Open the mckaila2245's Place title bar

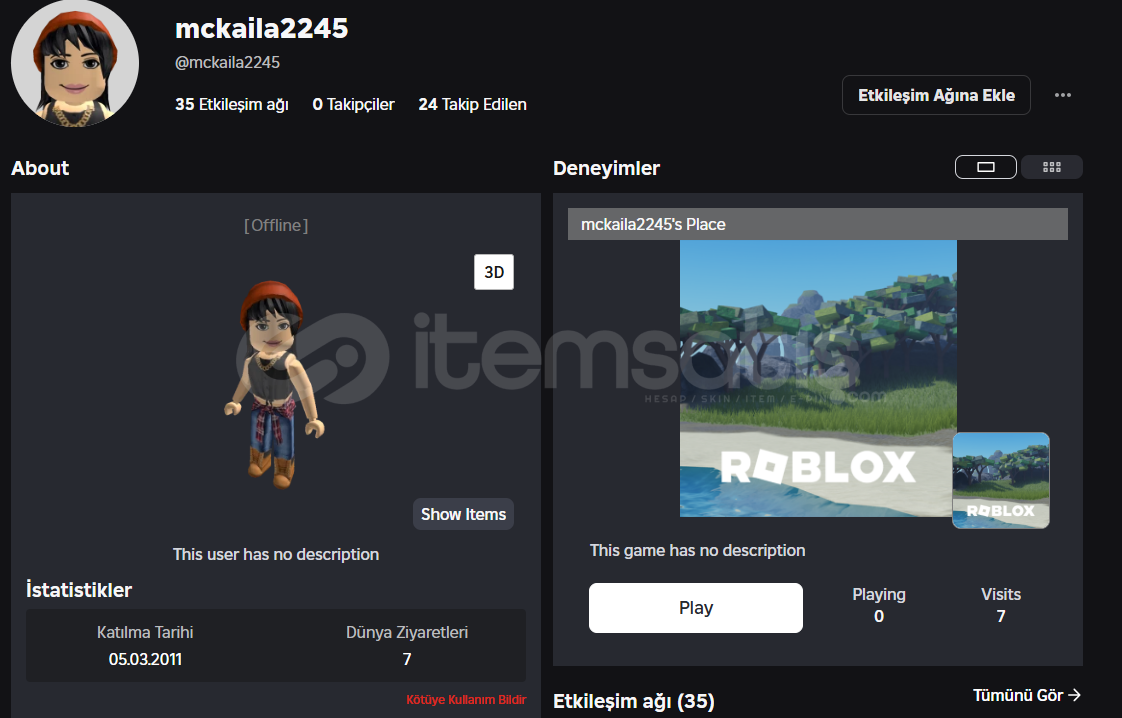[817, 224]
